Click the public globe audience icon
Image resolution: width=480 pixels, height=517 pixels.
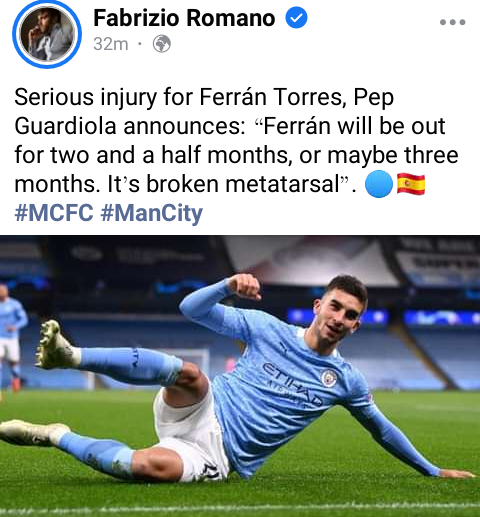[162, 44]
